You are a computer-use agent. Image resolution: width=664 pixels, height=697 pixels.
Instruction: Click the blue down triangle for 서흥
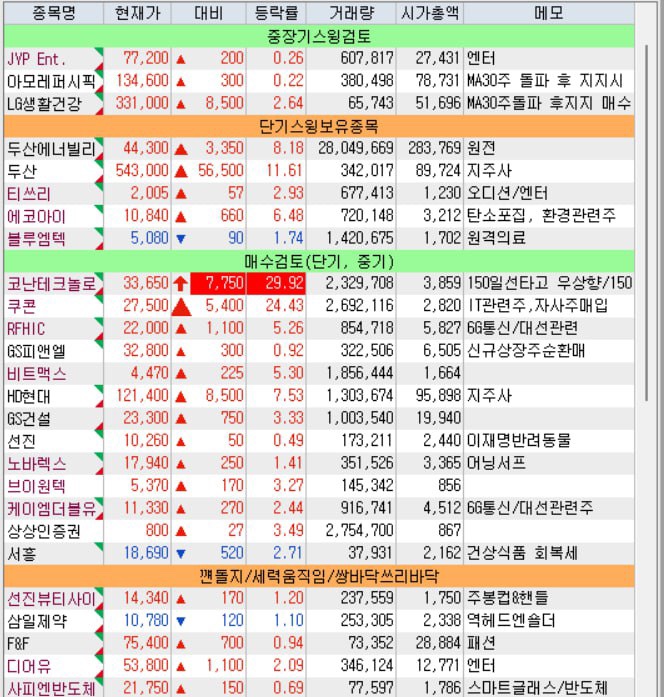pos(180,554)
